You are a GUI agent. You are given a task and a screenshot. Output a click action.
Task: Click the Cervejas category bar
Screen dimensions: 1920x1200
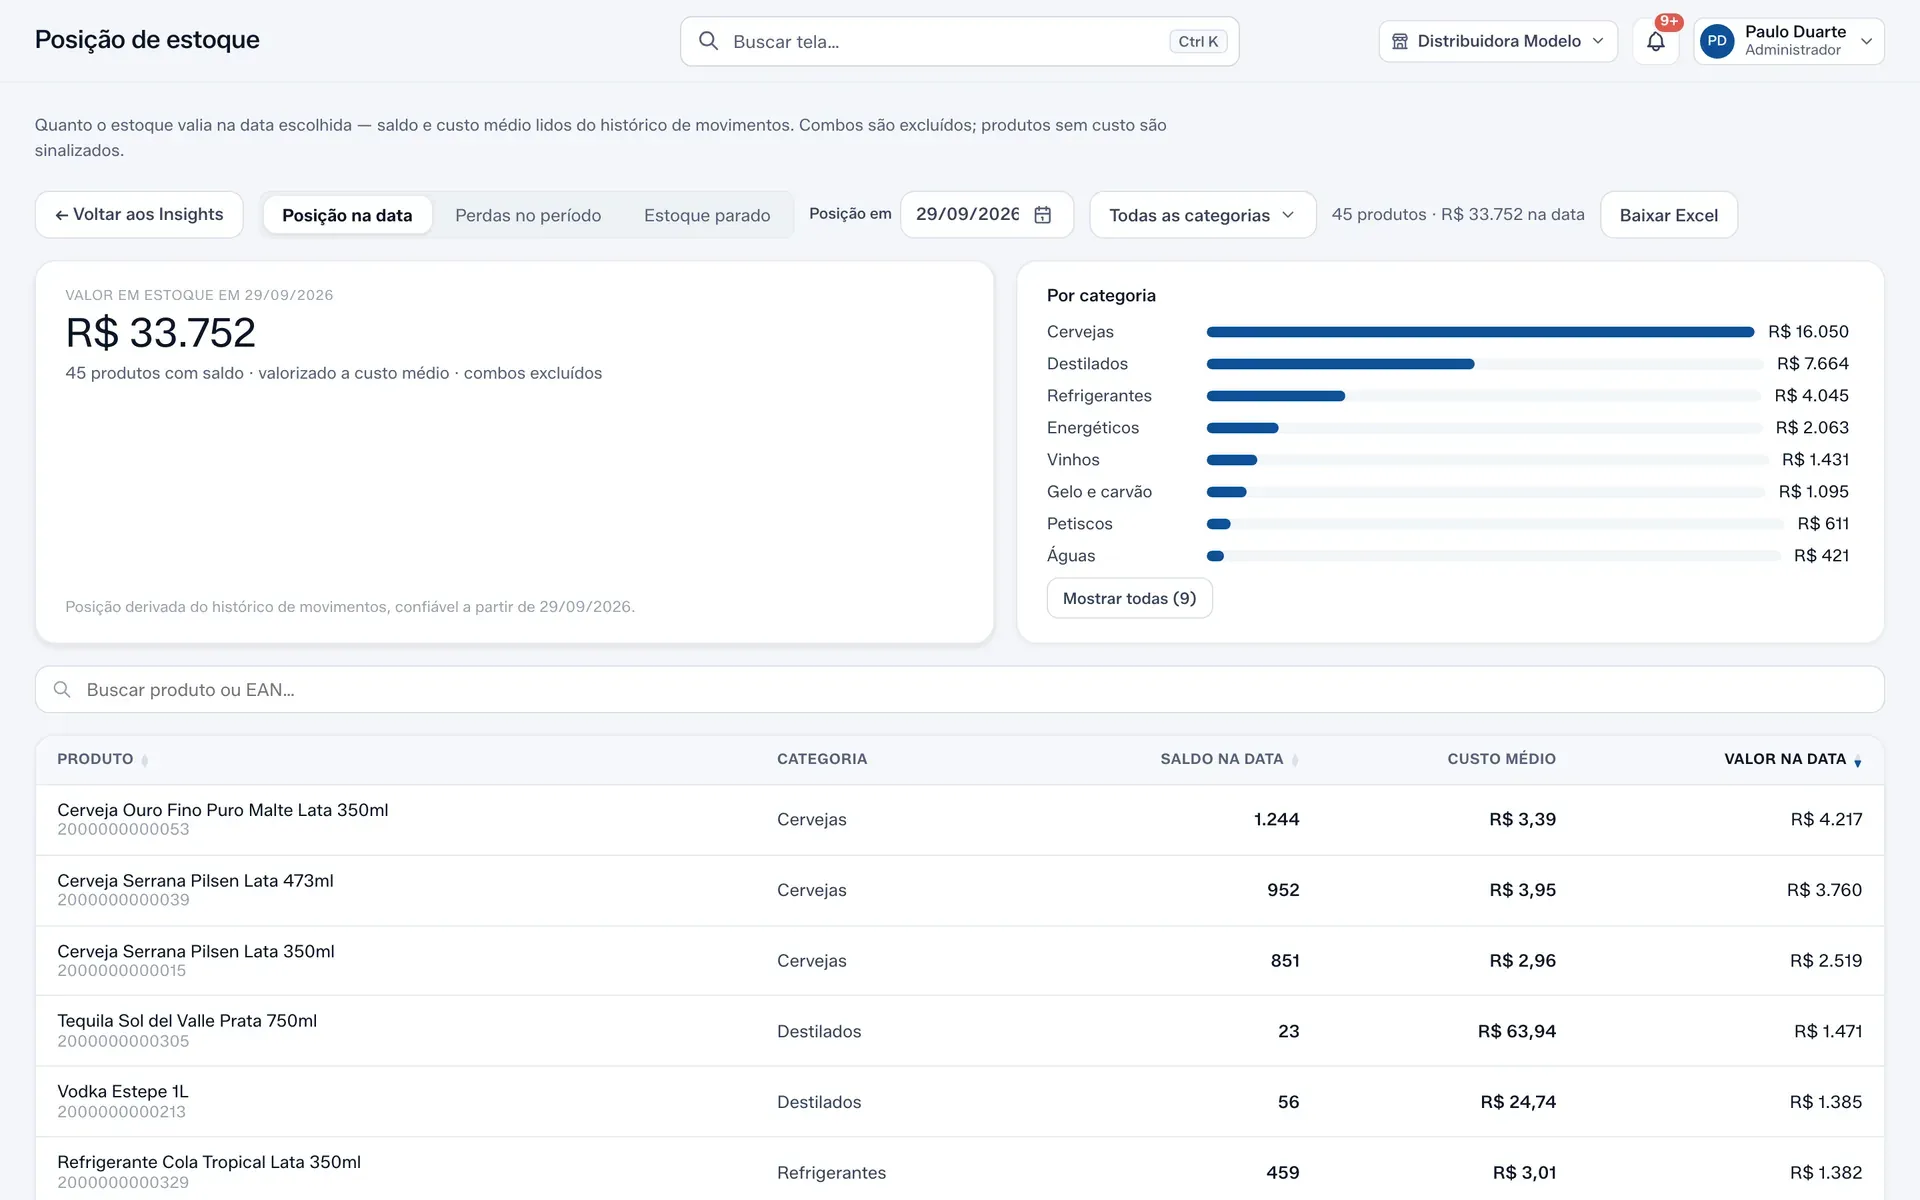tap(1480, 332)
